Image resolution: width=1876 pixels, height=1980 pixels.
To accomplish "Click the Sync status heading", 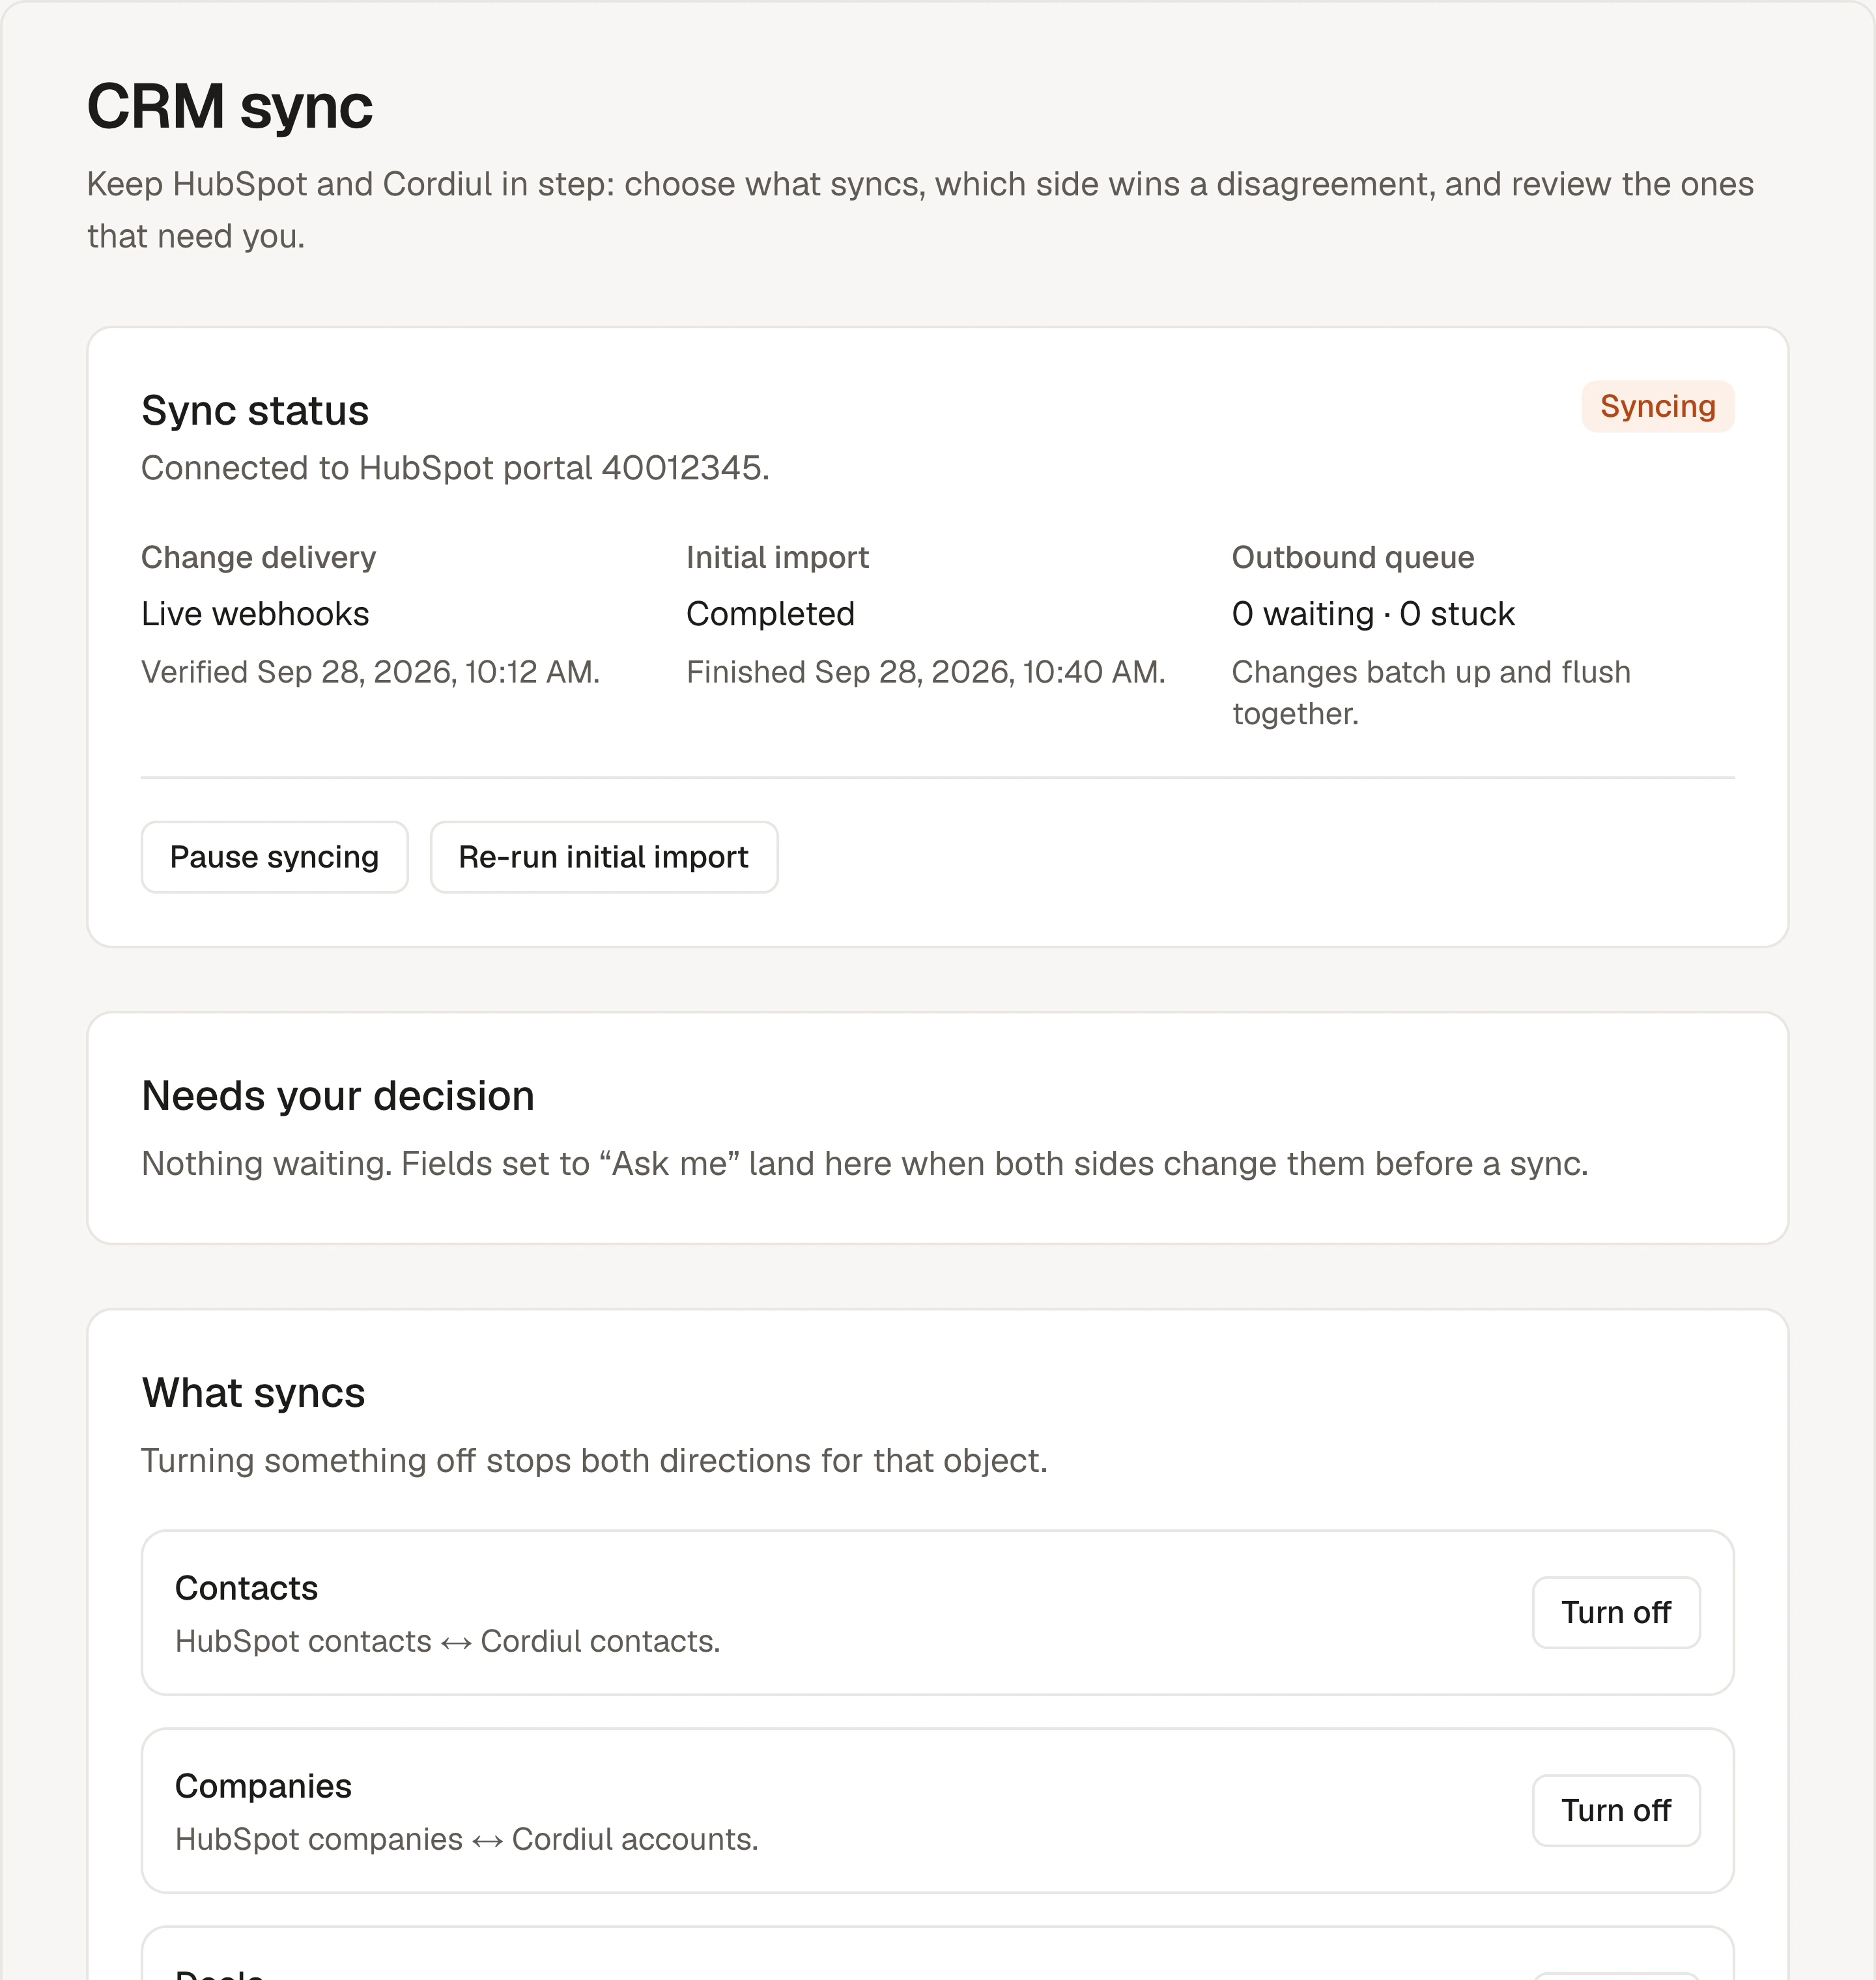I will point(255,411).
